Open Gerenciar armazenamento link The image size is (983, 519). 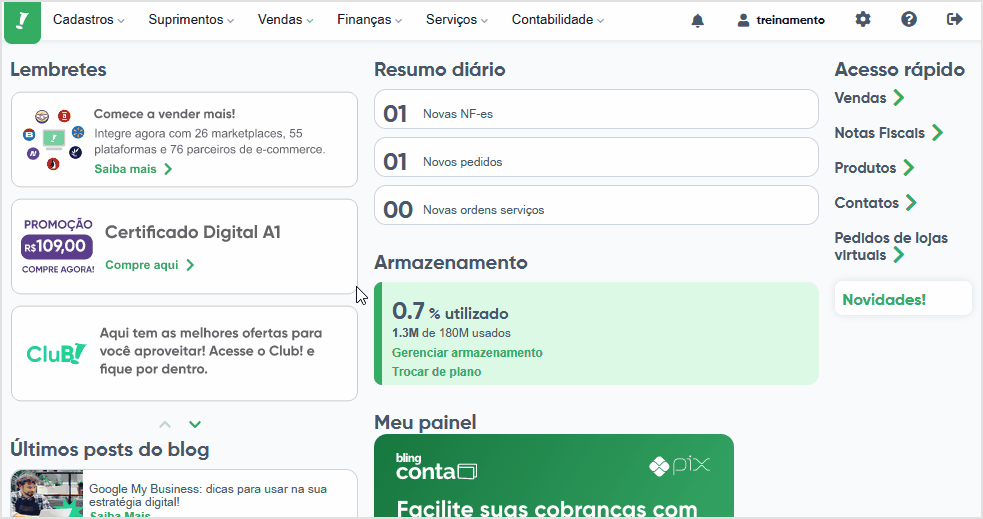pos(467,353)
